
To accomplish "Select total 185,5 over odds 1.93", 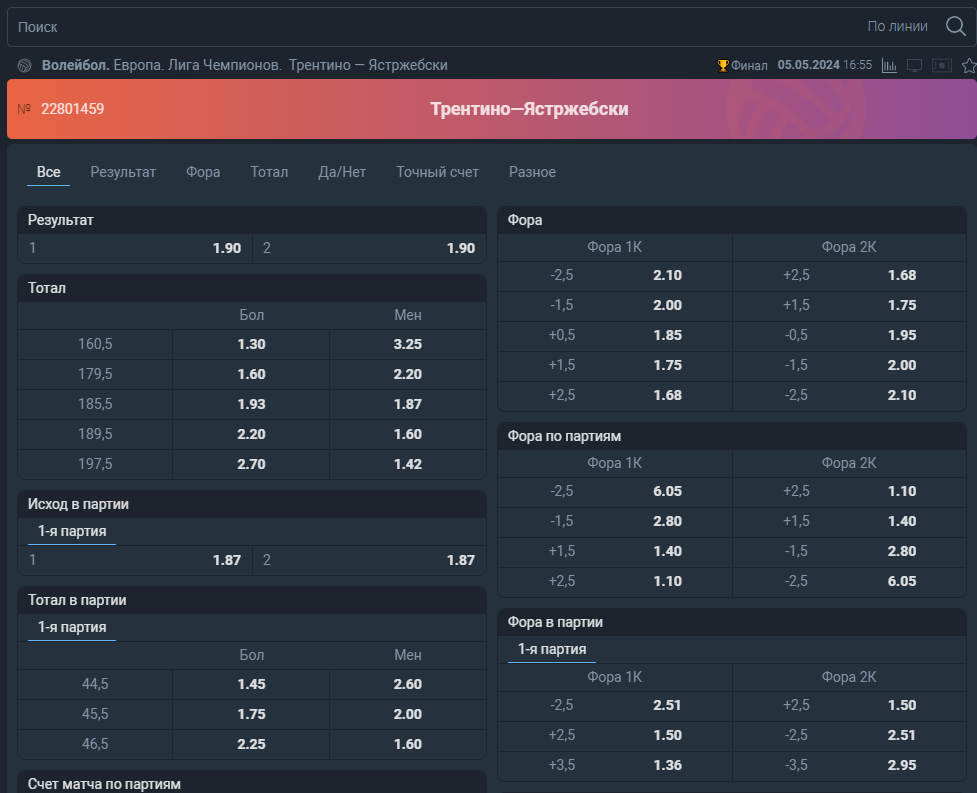I will [x=251, y=404].
